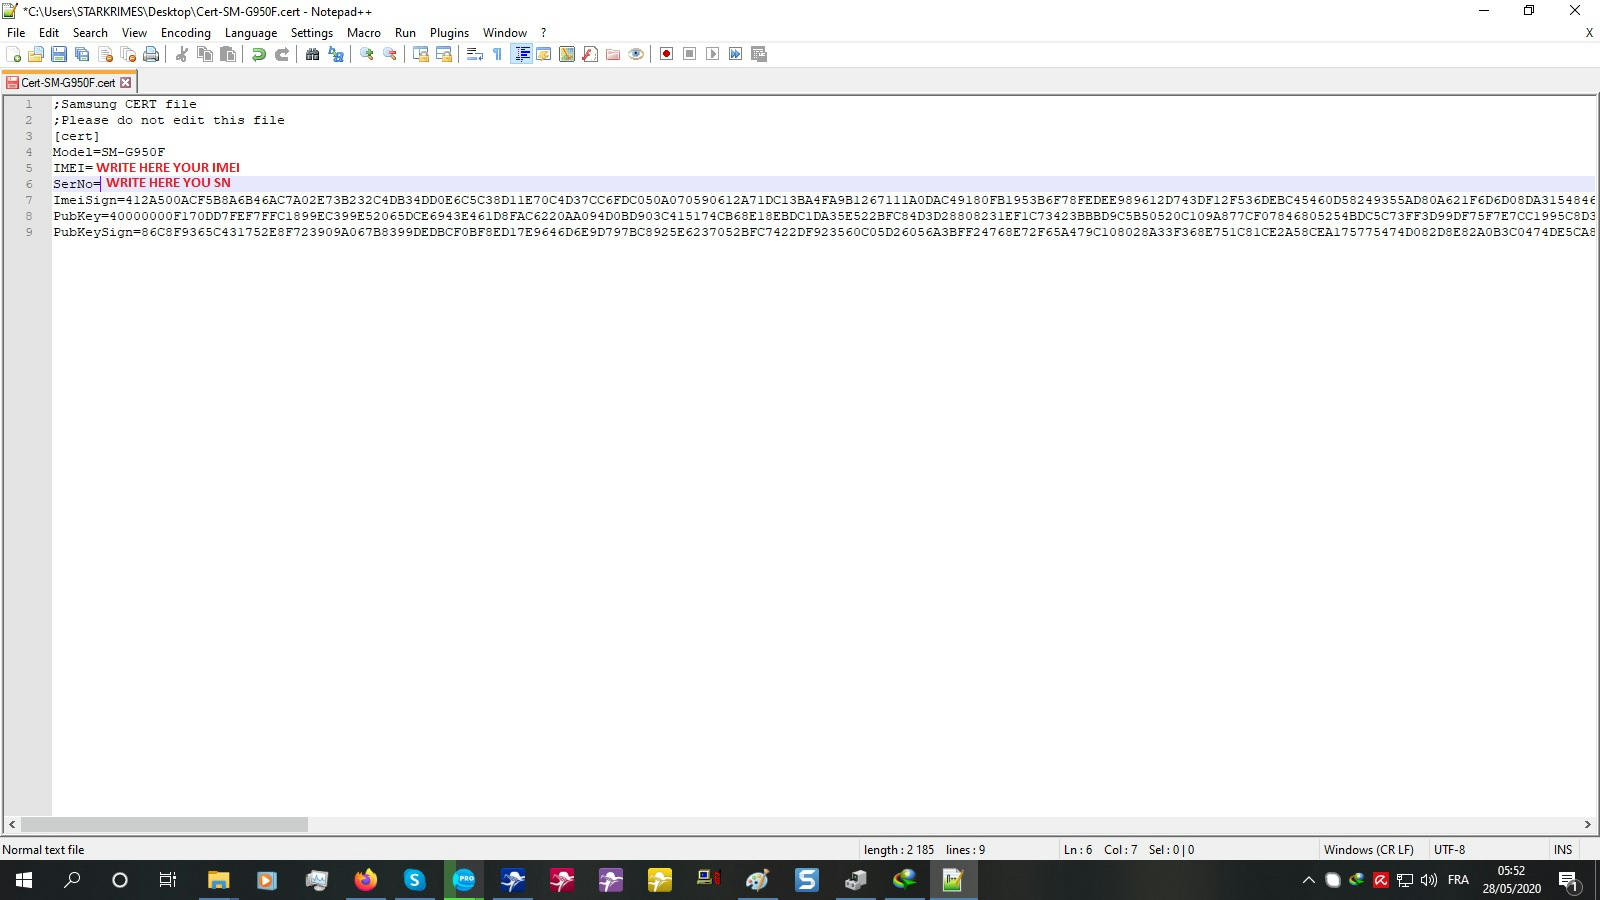Viewport: 1600px width, 900px height.
Task: Run the macro multiple times icon
Action: click(736, 54)
